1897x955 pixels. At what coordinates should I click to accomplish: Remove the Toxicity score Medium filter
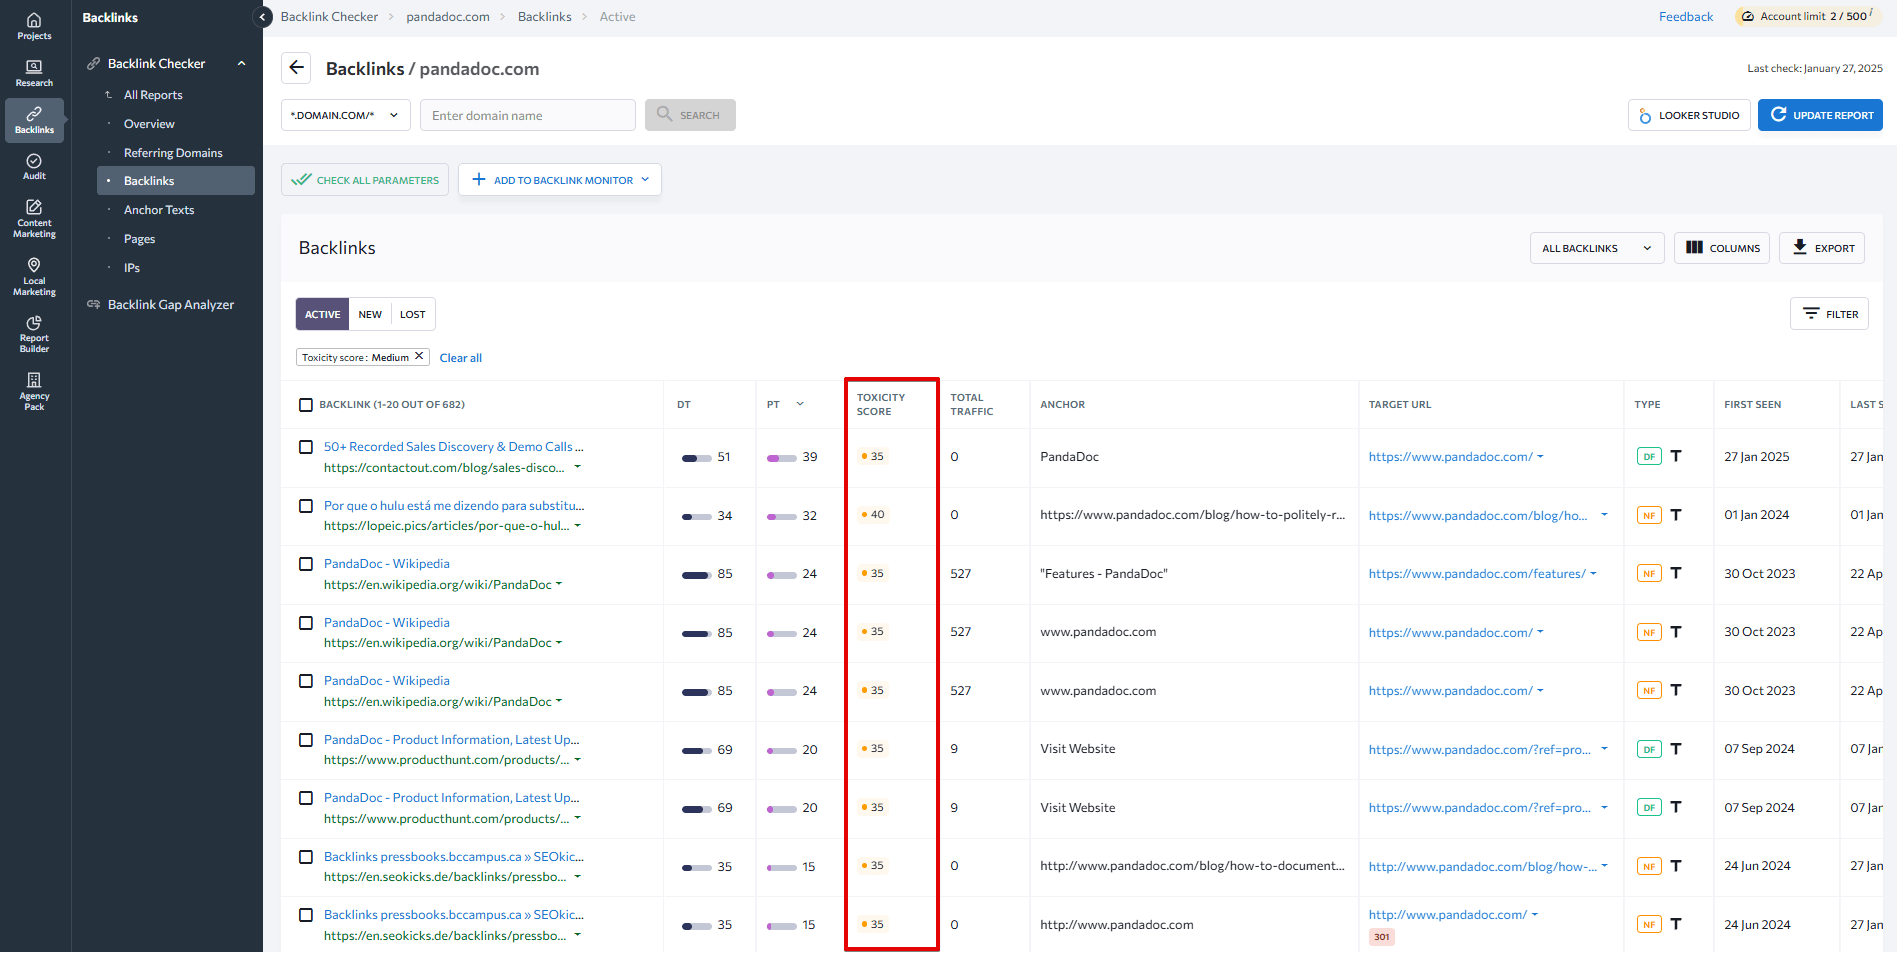click(x=419, y=356)
